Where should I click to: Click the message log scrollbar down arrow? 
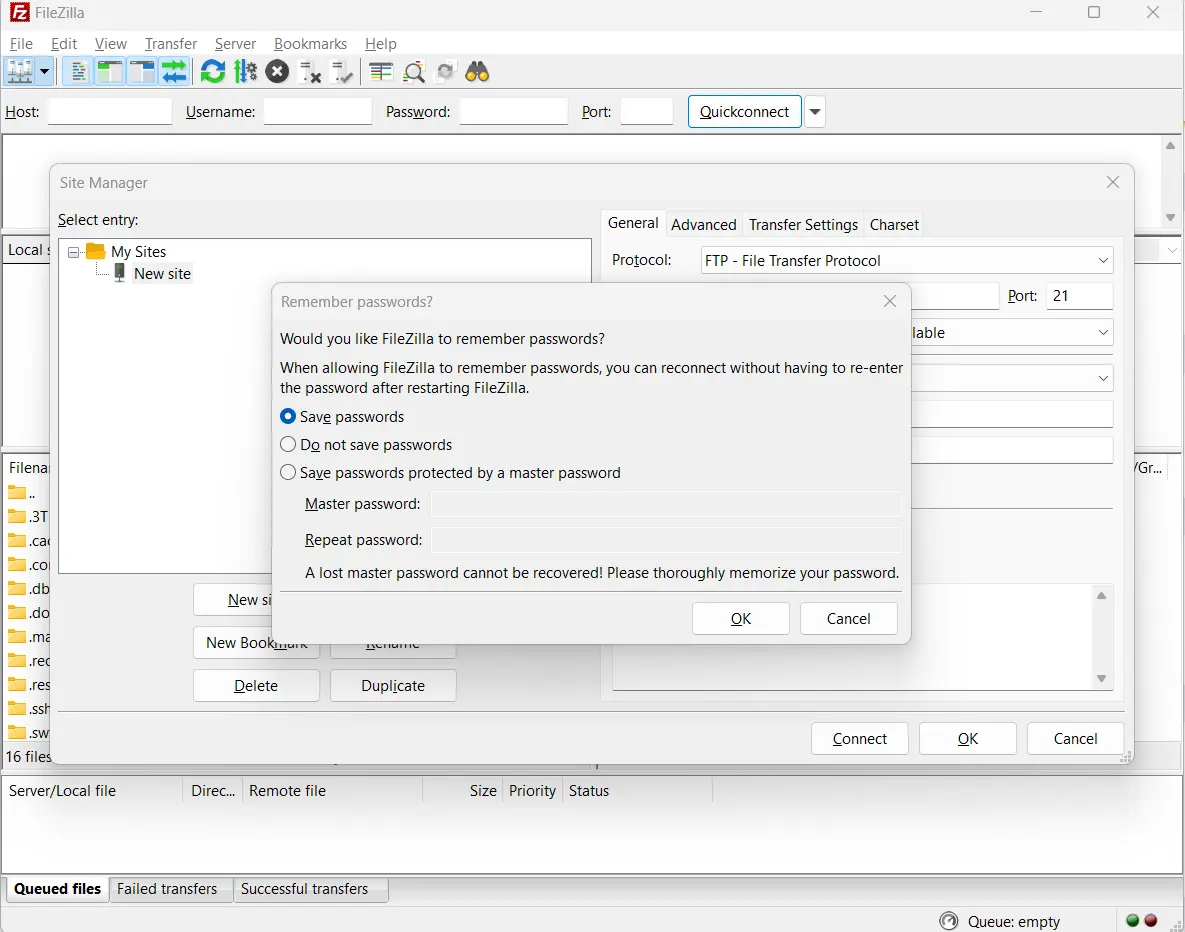(1171, 217)
